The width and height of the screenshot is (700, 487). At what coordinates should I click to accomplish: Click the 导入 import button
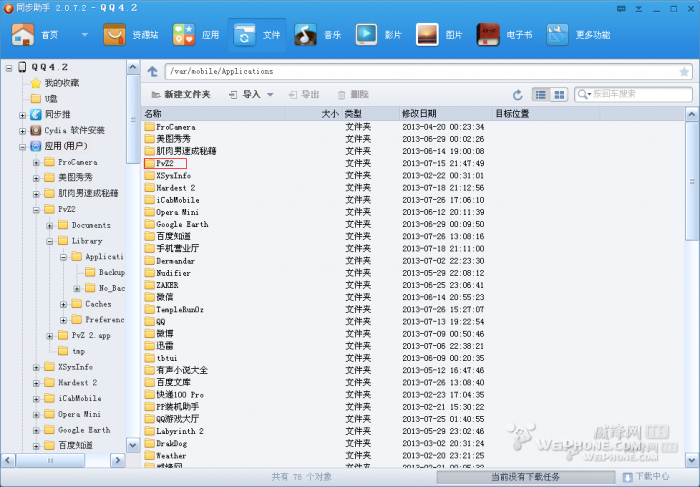[244, 95]
